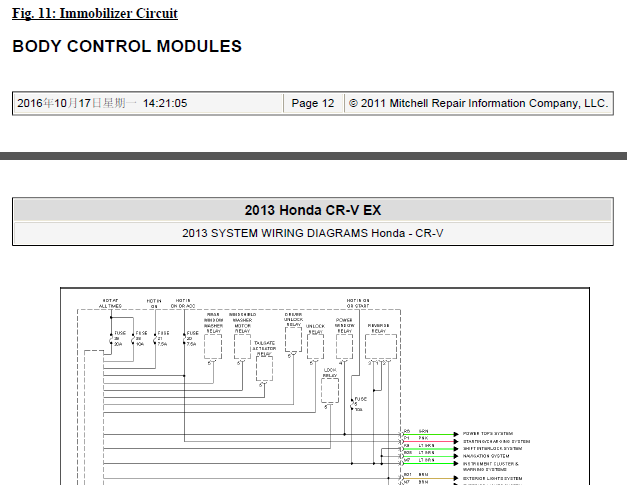
Task: Click the Fuse 5 10A label
Action: point(360,404)
